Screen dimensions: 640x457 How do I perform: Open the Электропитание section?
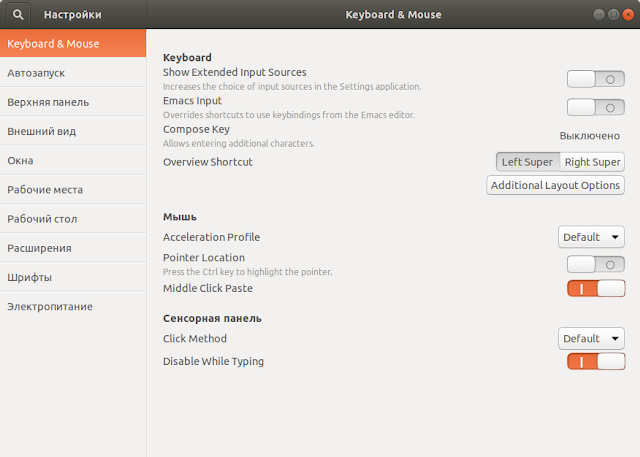(73, 306)
